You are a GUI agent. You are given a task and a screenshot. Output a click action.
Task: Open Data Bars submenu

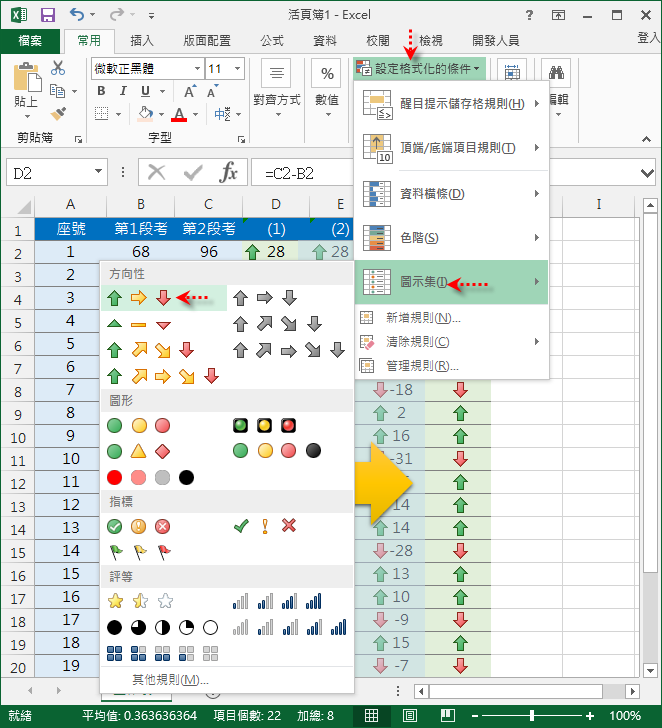point(452,194)
